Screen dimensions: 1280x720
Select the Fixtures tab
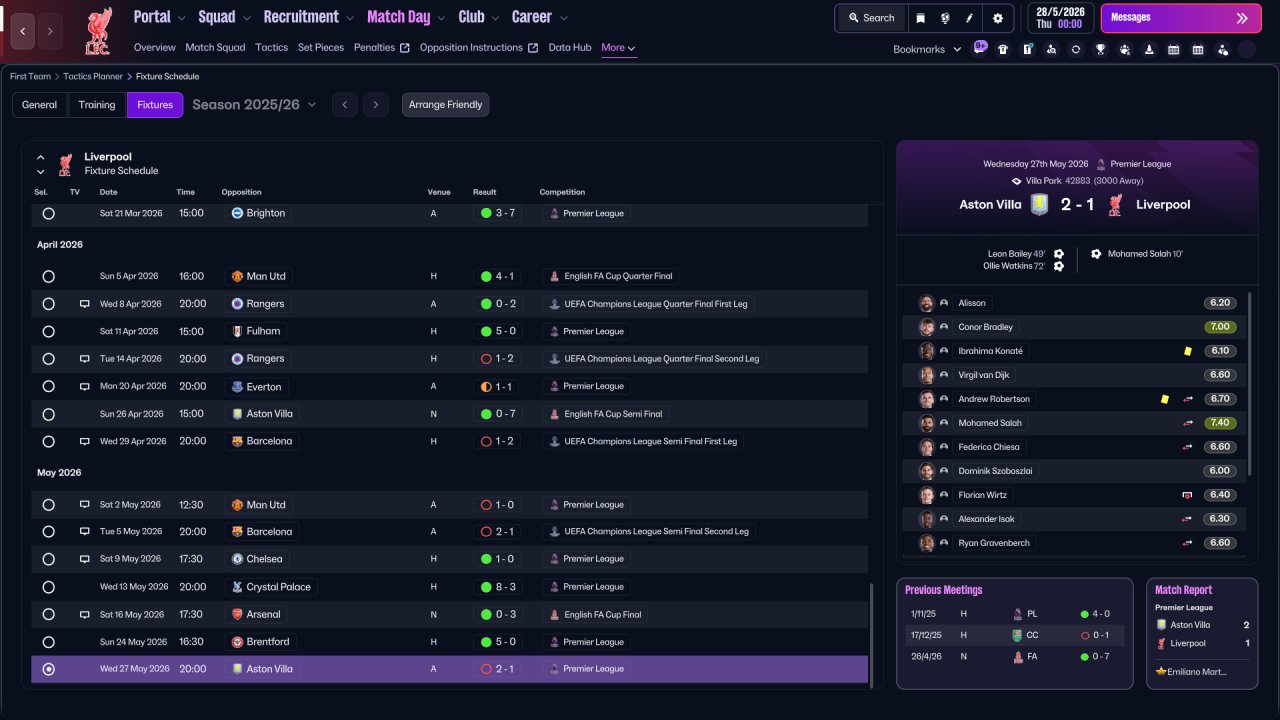click(x=155, y=105)
